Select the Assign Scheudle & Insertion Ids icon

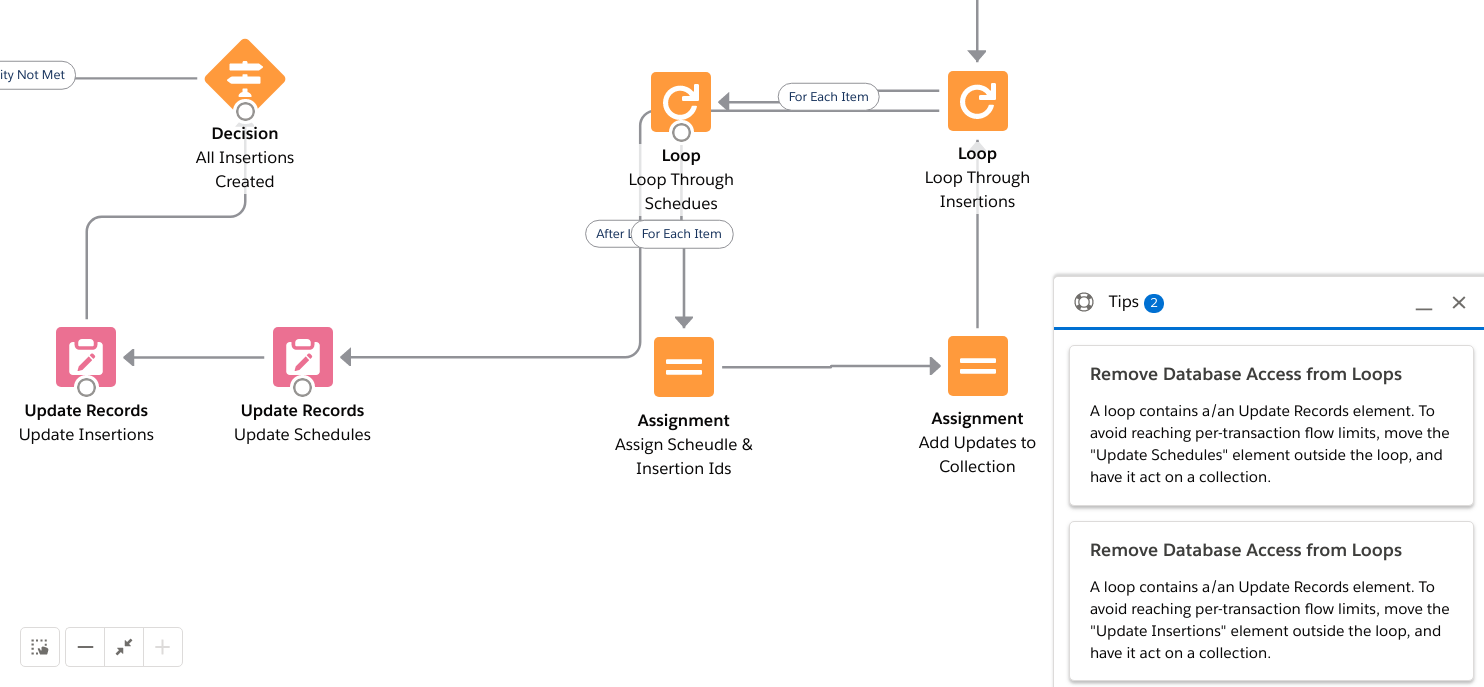click(684, 367)
